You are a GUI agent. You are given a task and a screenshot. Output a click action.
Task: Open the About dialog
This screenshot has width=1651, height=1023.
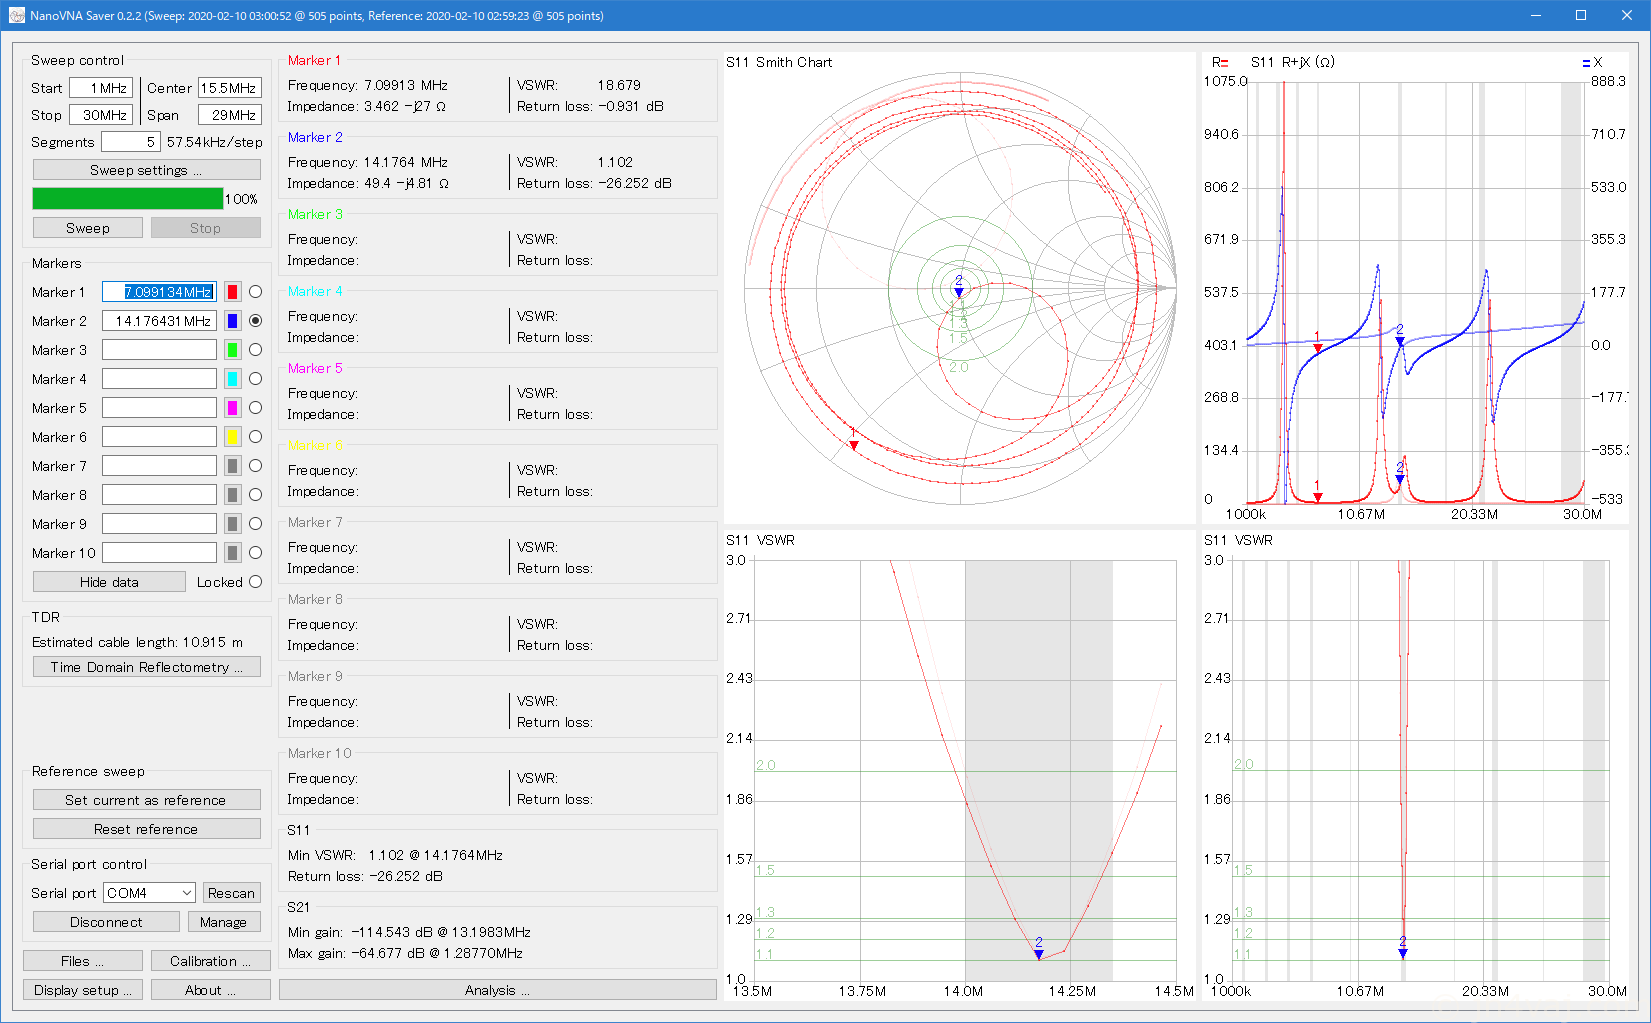pyautogui.click(x=211, y=990)
